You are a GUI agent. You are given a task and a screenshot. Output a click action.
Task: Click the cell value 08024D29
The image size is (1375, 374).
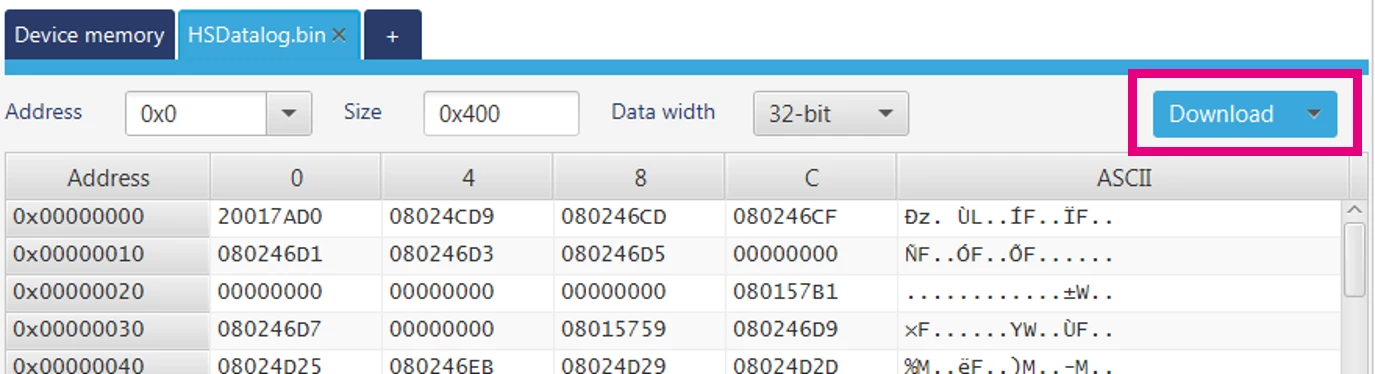pos(614,365)
